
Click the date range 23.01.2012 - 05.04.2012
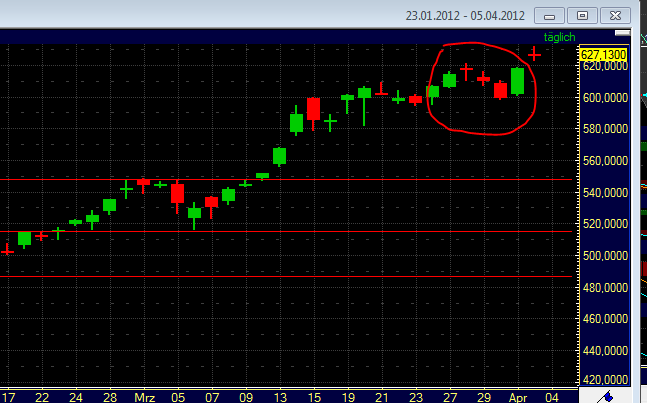click(x=465, y=16)
